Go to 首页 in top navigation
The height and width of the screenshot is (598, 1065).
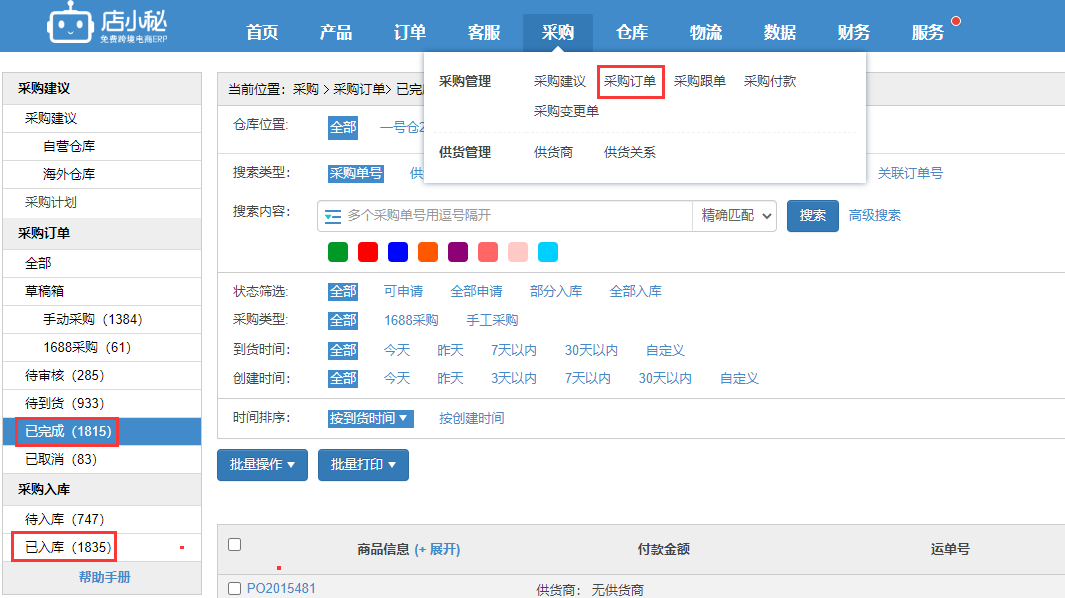tap(262, 32)
